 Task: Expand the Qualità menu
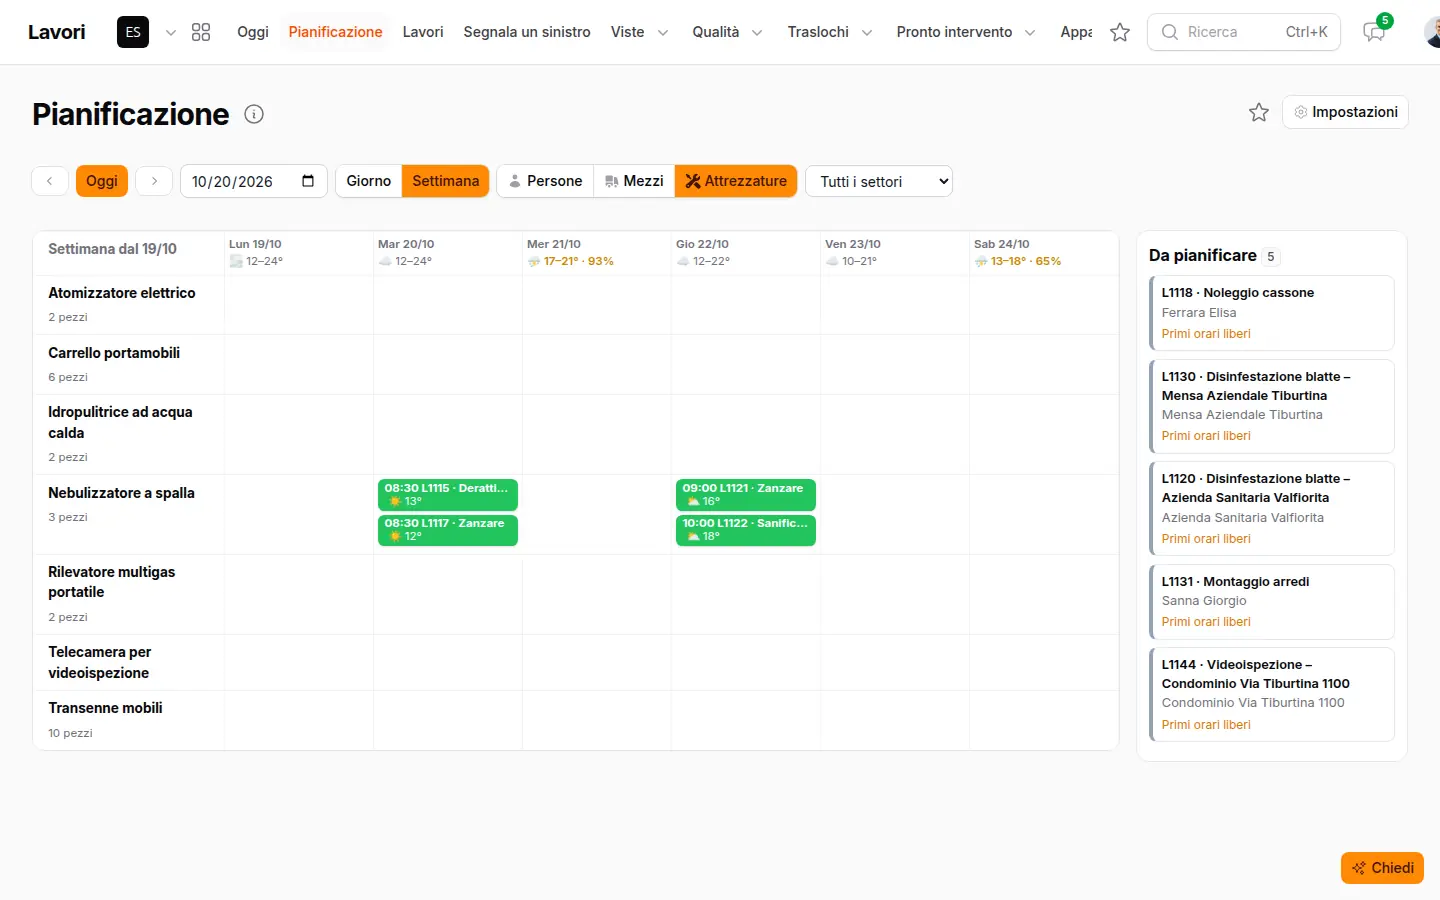[x=727, y=32]
